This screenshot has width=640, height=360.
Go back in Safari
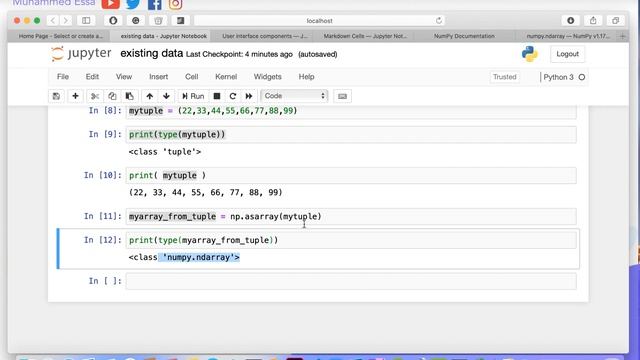click(x=53, y=20)
